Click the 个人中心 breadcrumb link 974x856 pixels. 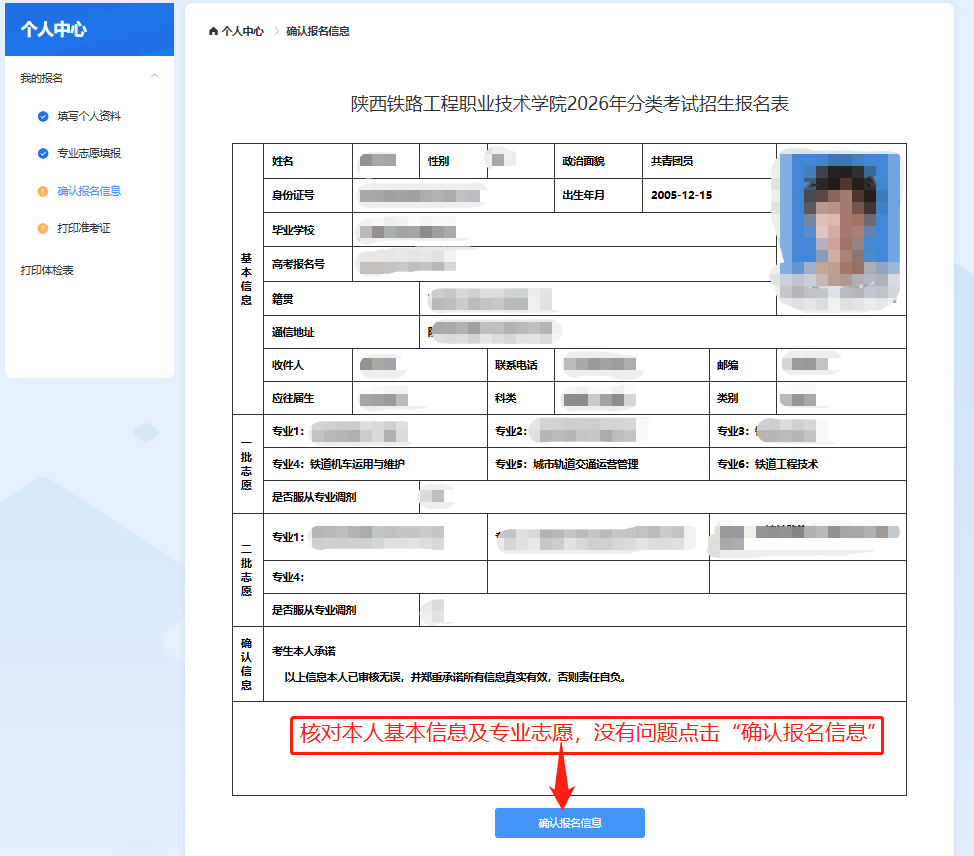tap(242, 31)
